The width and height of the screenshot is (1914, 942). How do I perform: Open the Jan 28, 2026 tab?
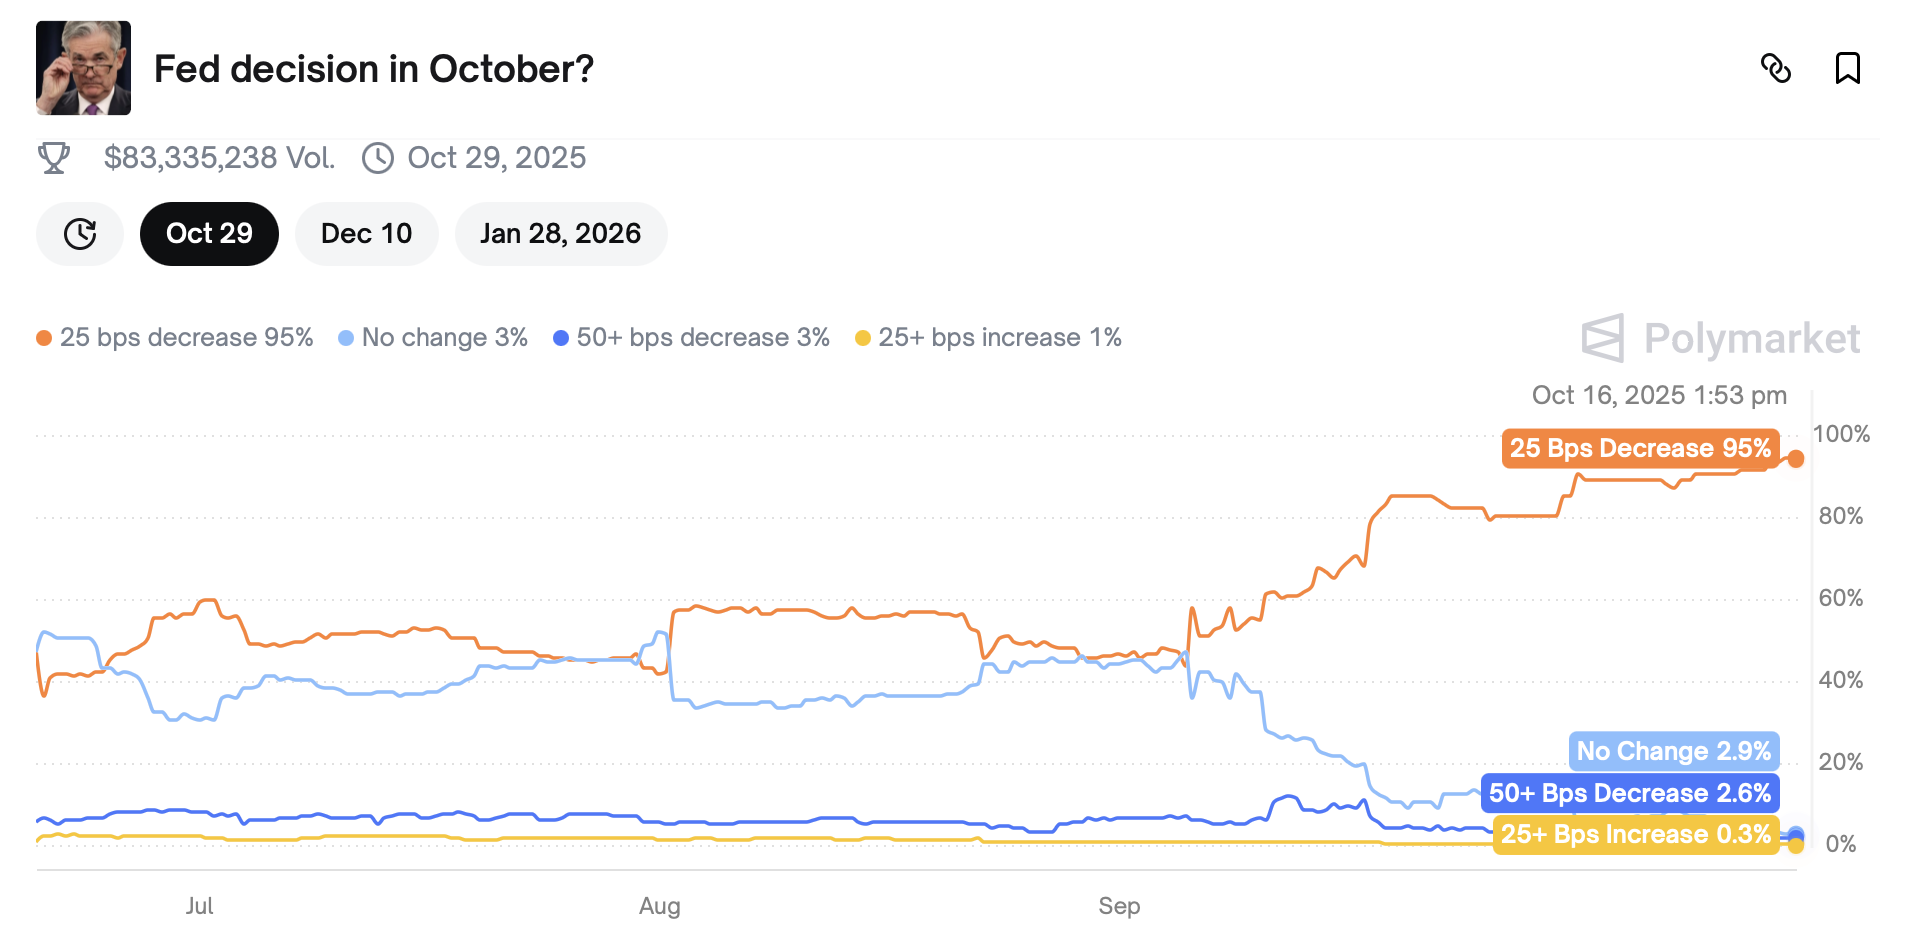[560, 234]
